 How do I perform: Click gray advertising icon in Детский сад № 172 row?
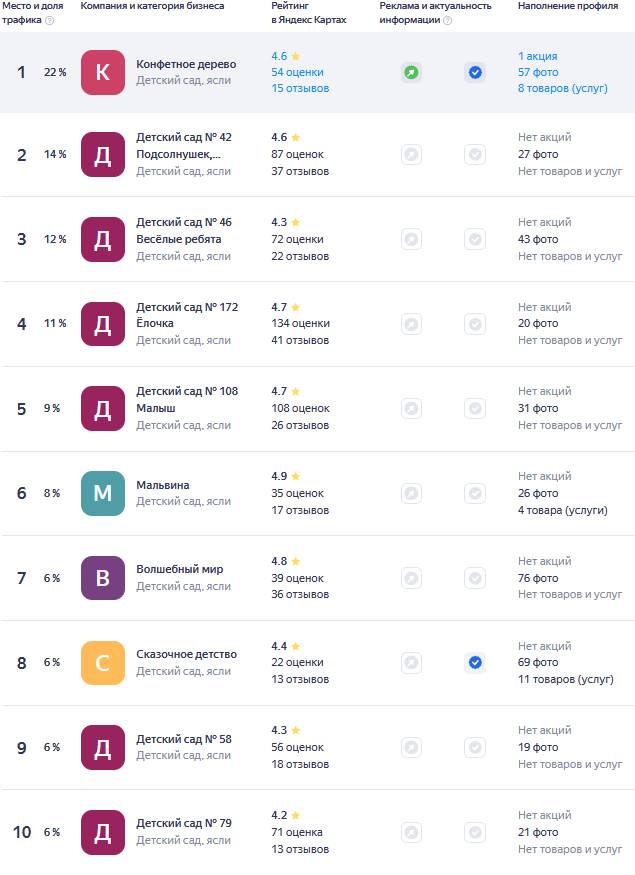[411, 324]
